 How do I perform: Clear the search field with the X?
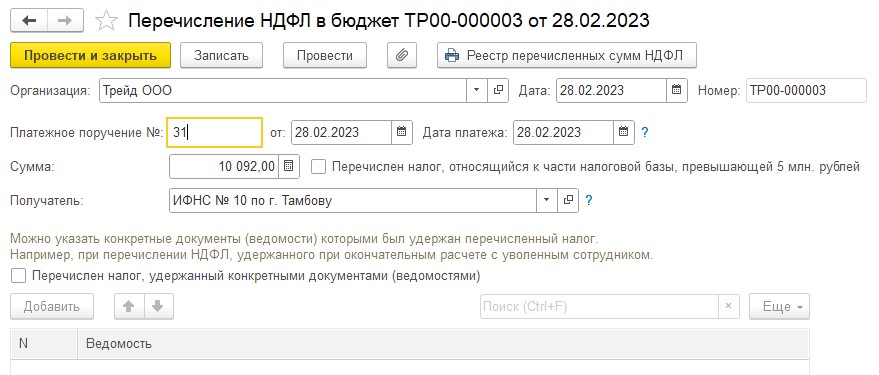pos(729,306)
